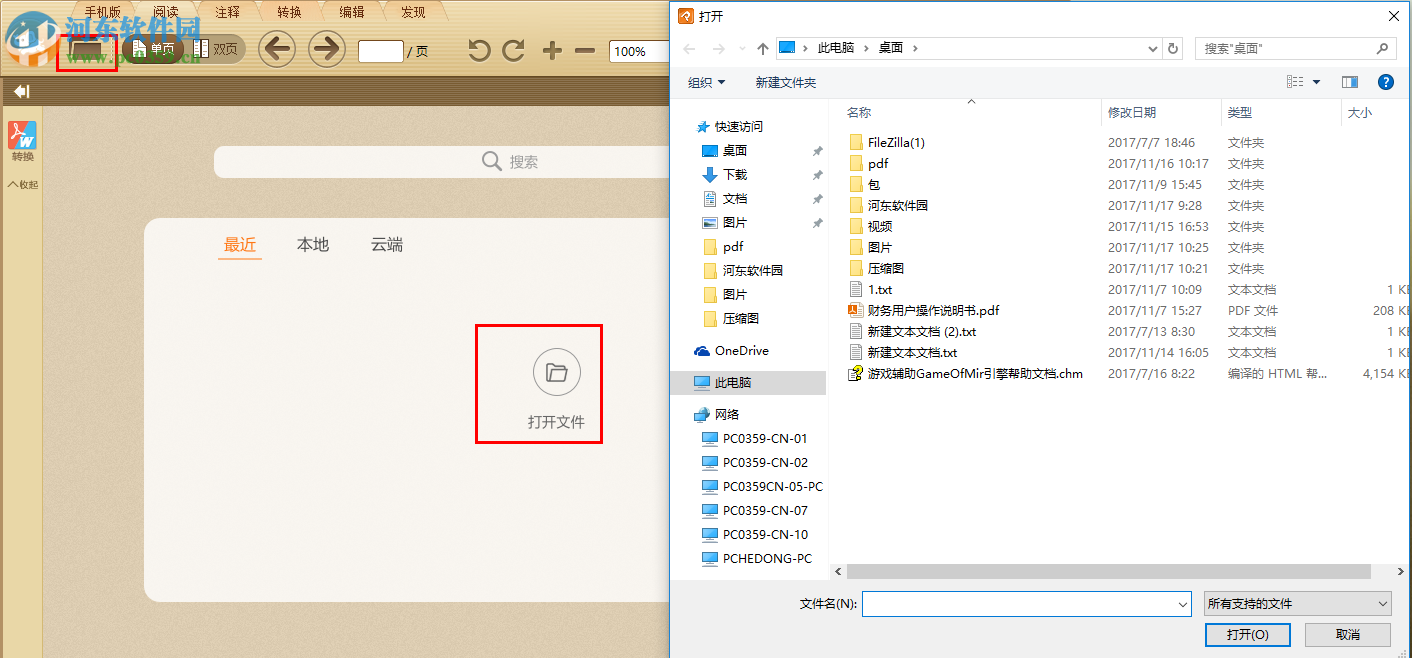Zoom in using the plus icon
This screenshot has height=658, width=1412.
(x=551, y=49)
